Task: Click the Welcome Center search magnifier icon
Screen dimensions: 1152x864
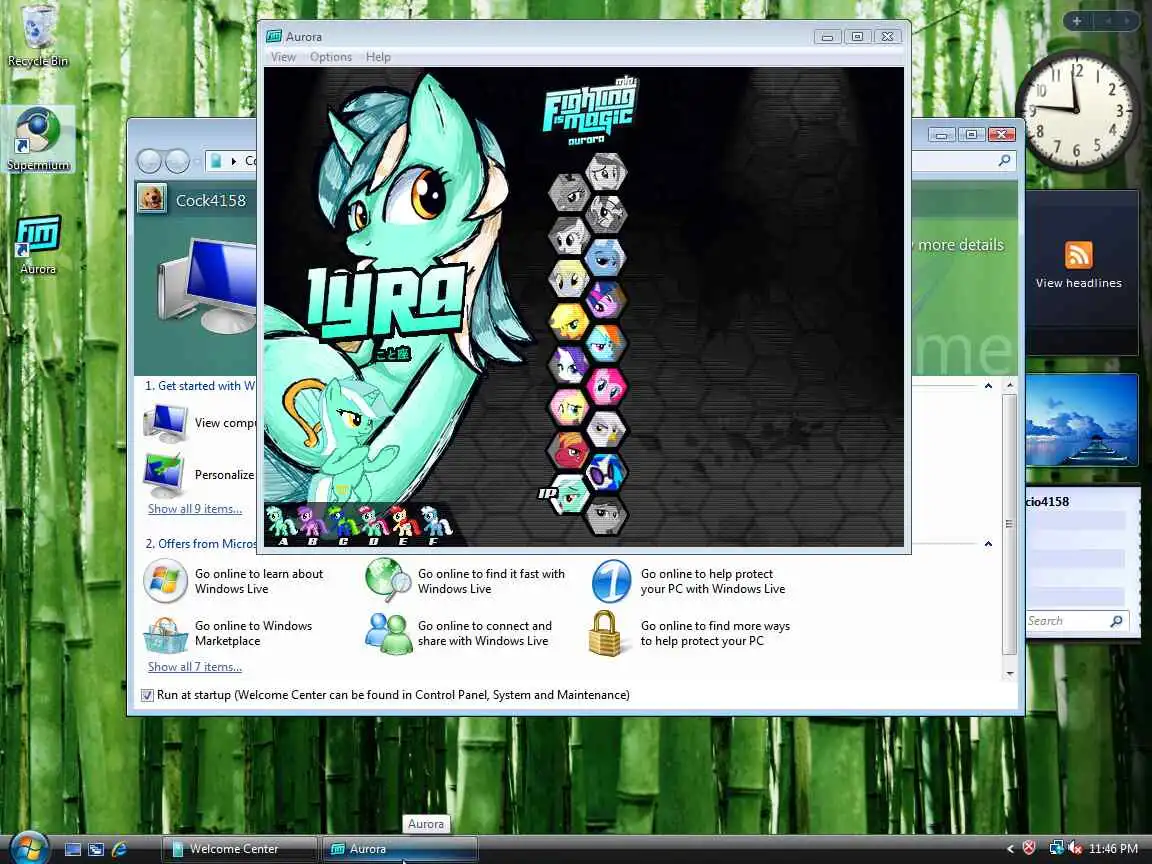Action: pos(1004,160)
